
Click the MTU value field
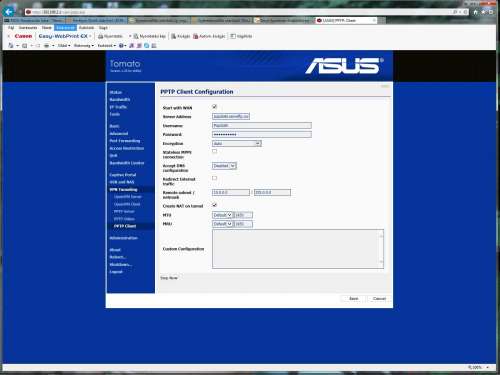[x=243, y=215]
